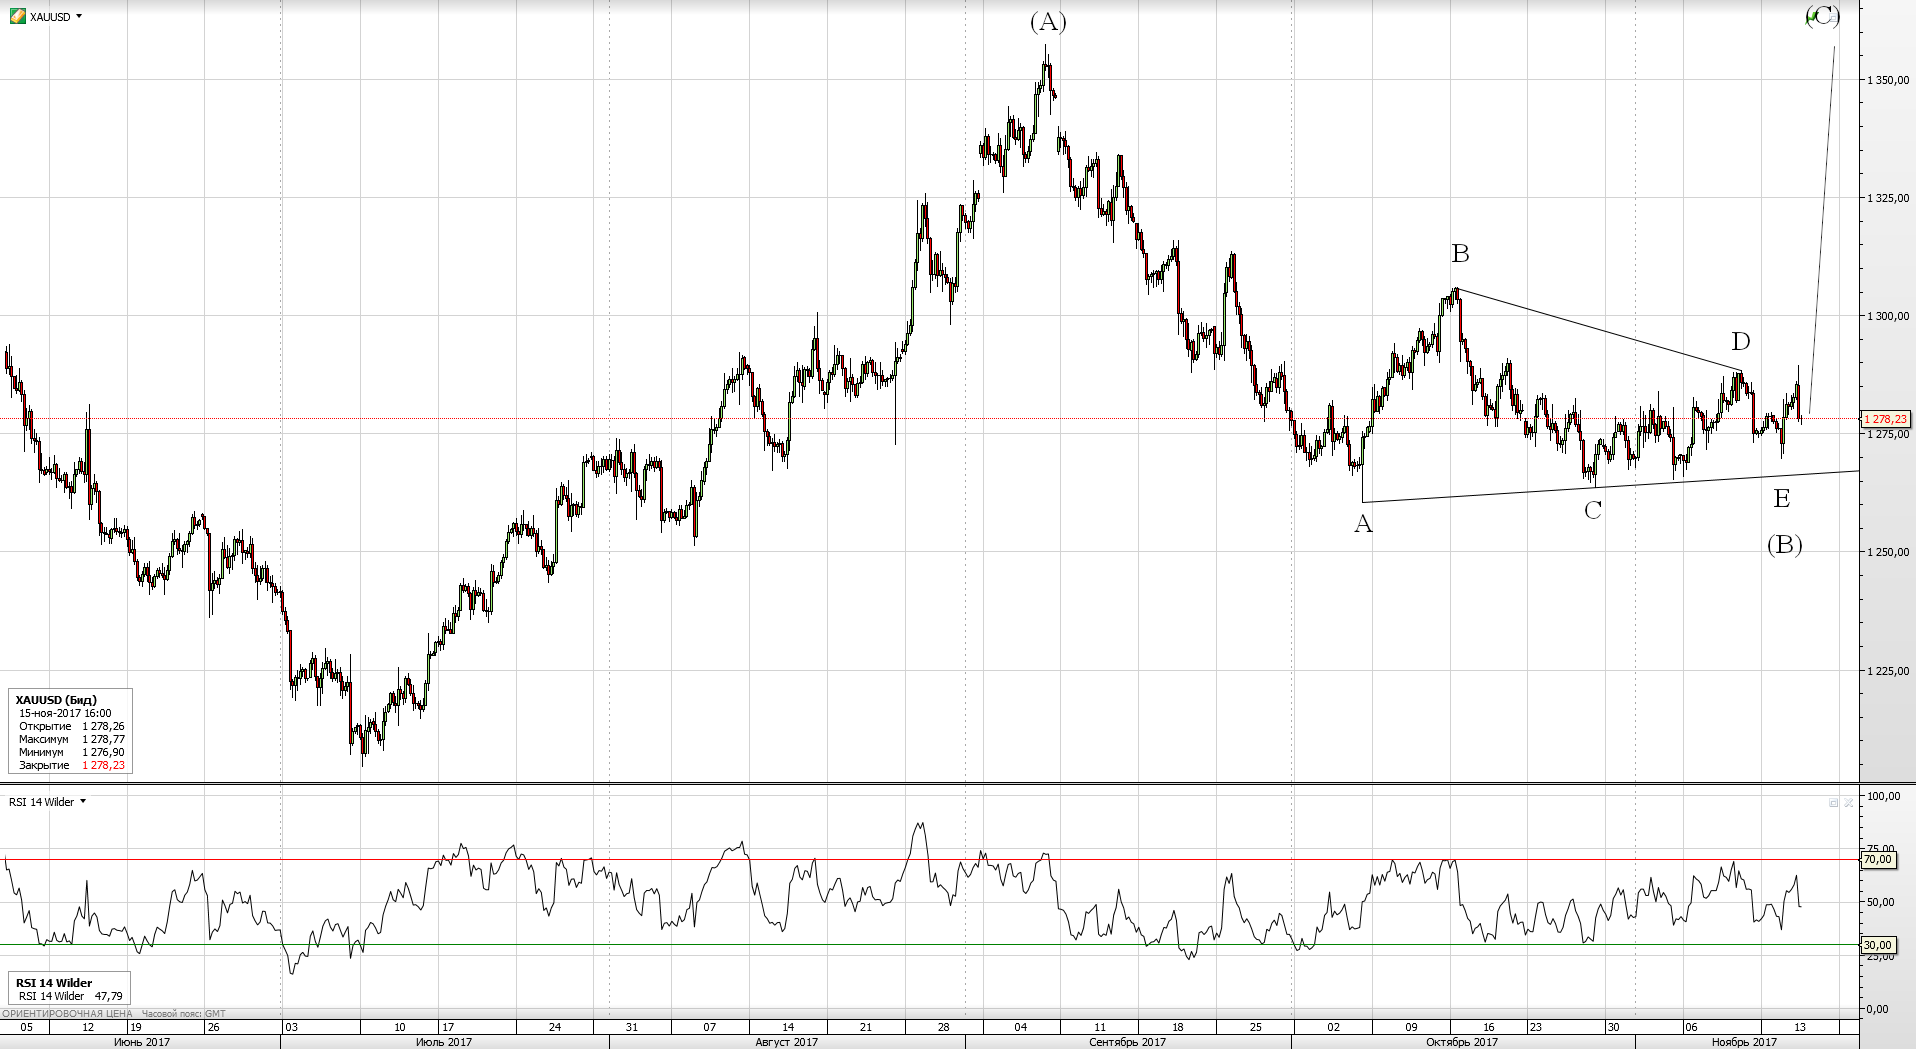
Task: Click the green chart icon near wave (C)
Action: point(1812,16)
